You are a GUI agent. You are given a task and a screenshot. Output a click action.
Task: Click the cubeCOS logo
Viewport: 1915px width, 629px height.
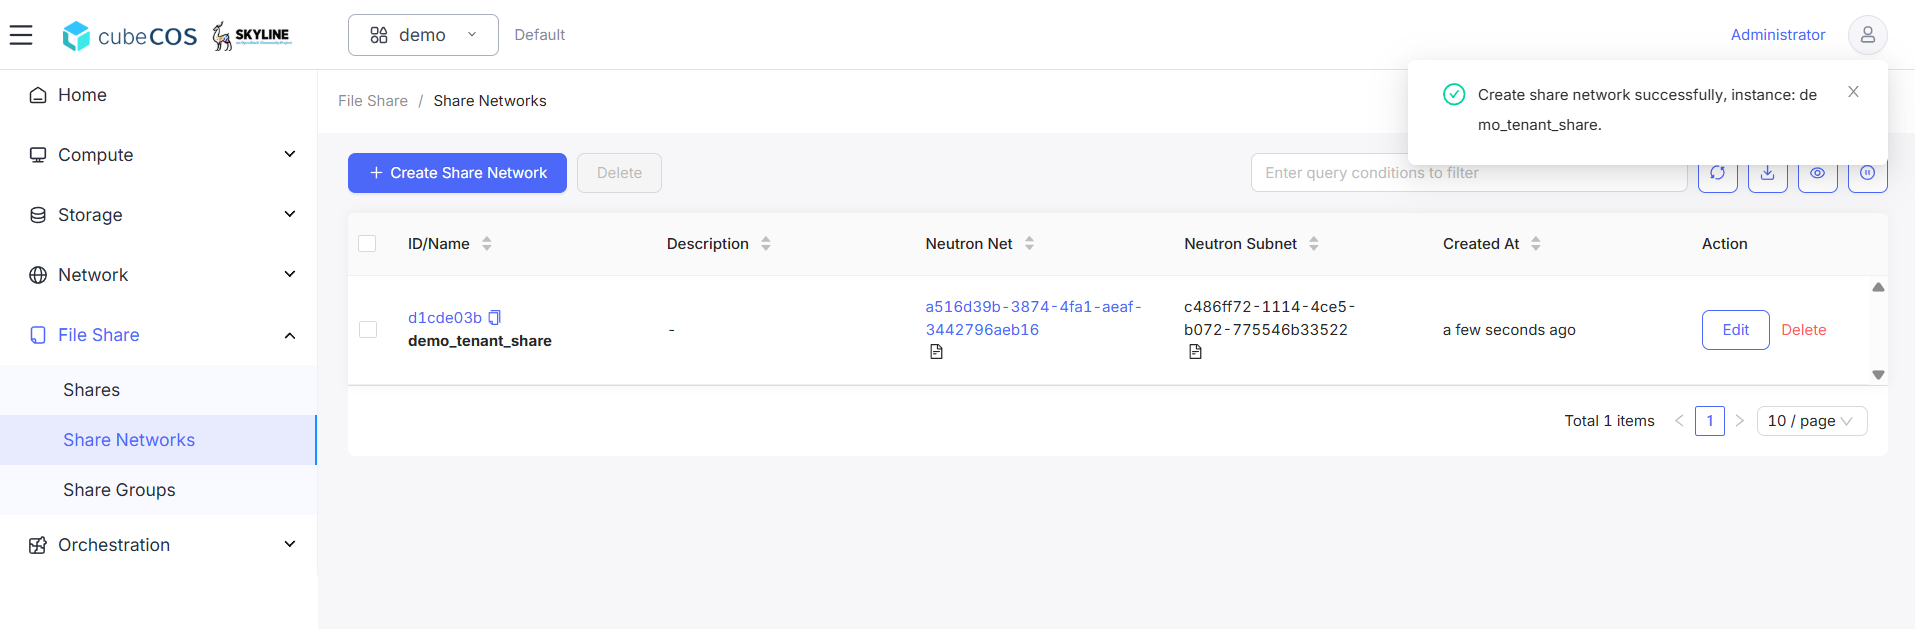(x=130, y=36)
